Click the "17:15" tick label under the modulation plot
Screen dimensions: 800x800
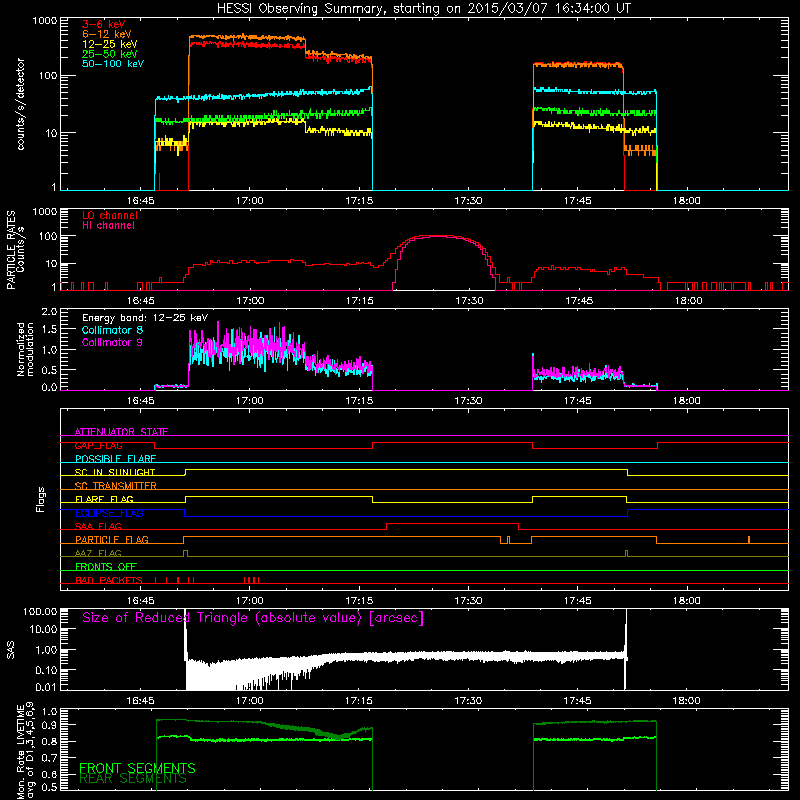coord(359,401)
